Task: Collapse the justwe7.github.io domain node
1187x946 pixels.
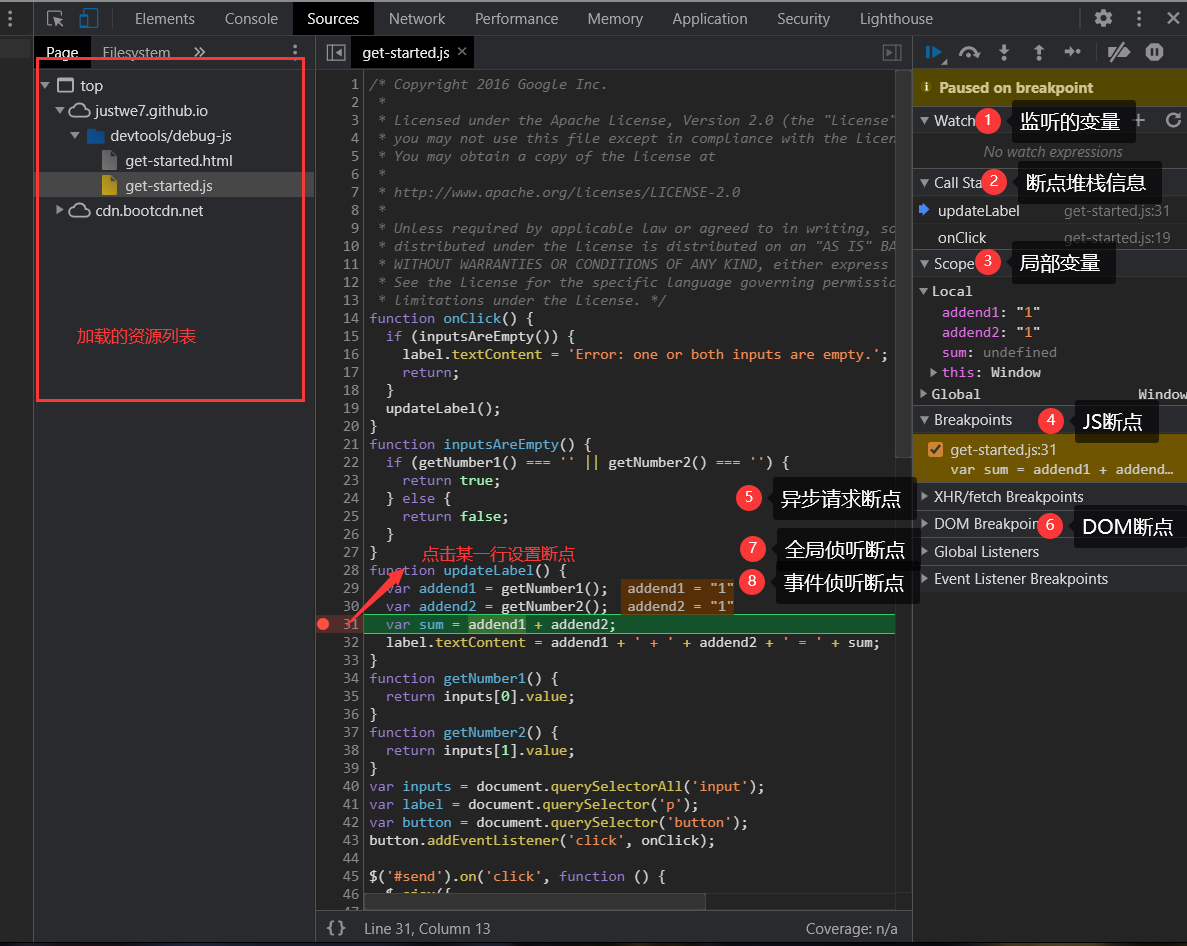Action: [60, 110]
